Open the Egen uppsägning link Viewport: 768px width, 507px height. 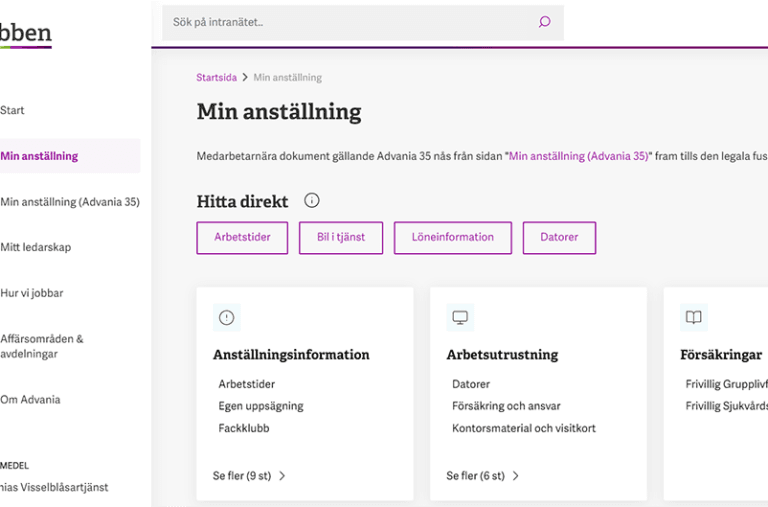[260, 406]
